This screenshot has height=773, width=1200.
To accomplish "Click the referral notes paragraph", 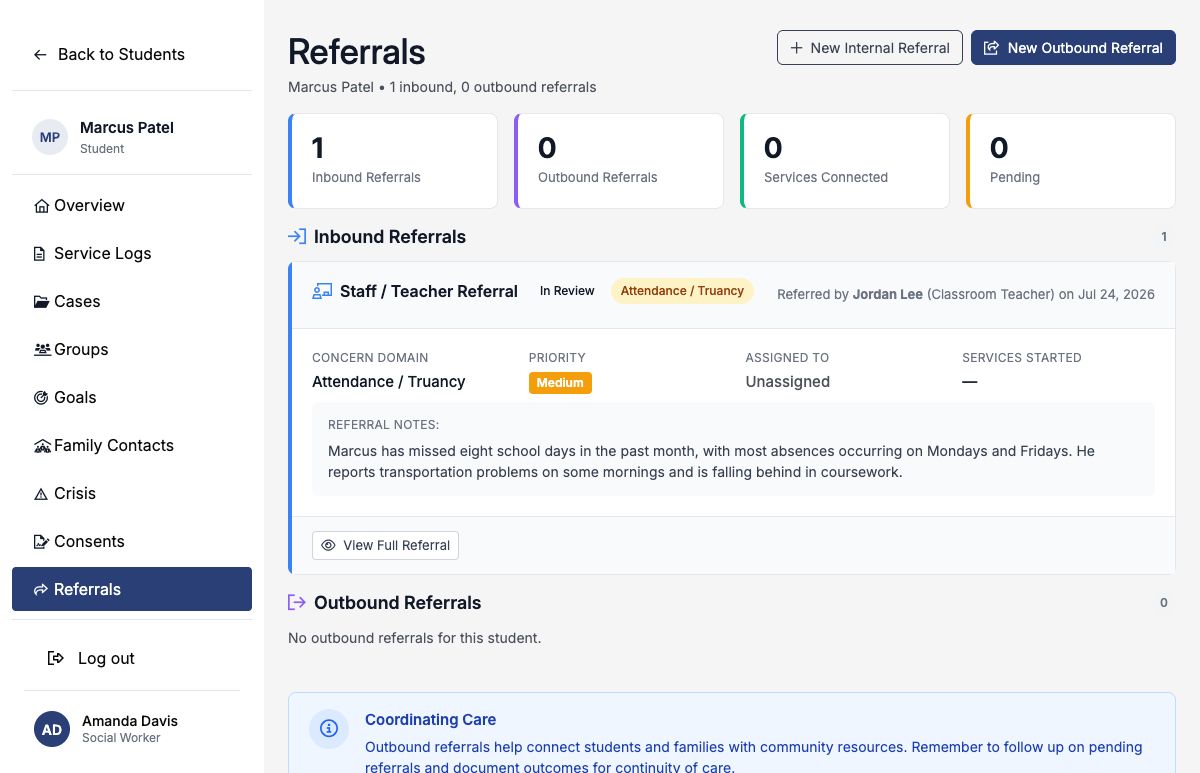I will [x=711, y=462].
